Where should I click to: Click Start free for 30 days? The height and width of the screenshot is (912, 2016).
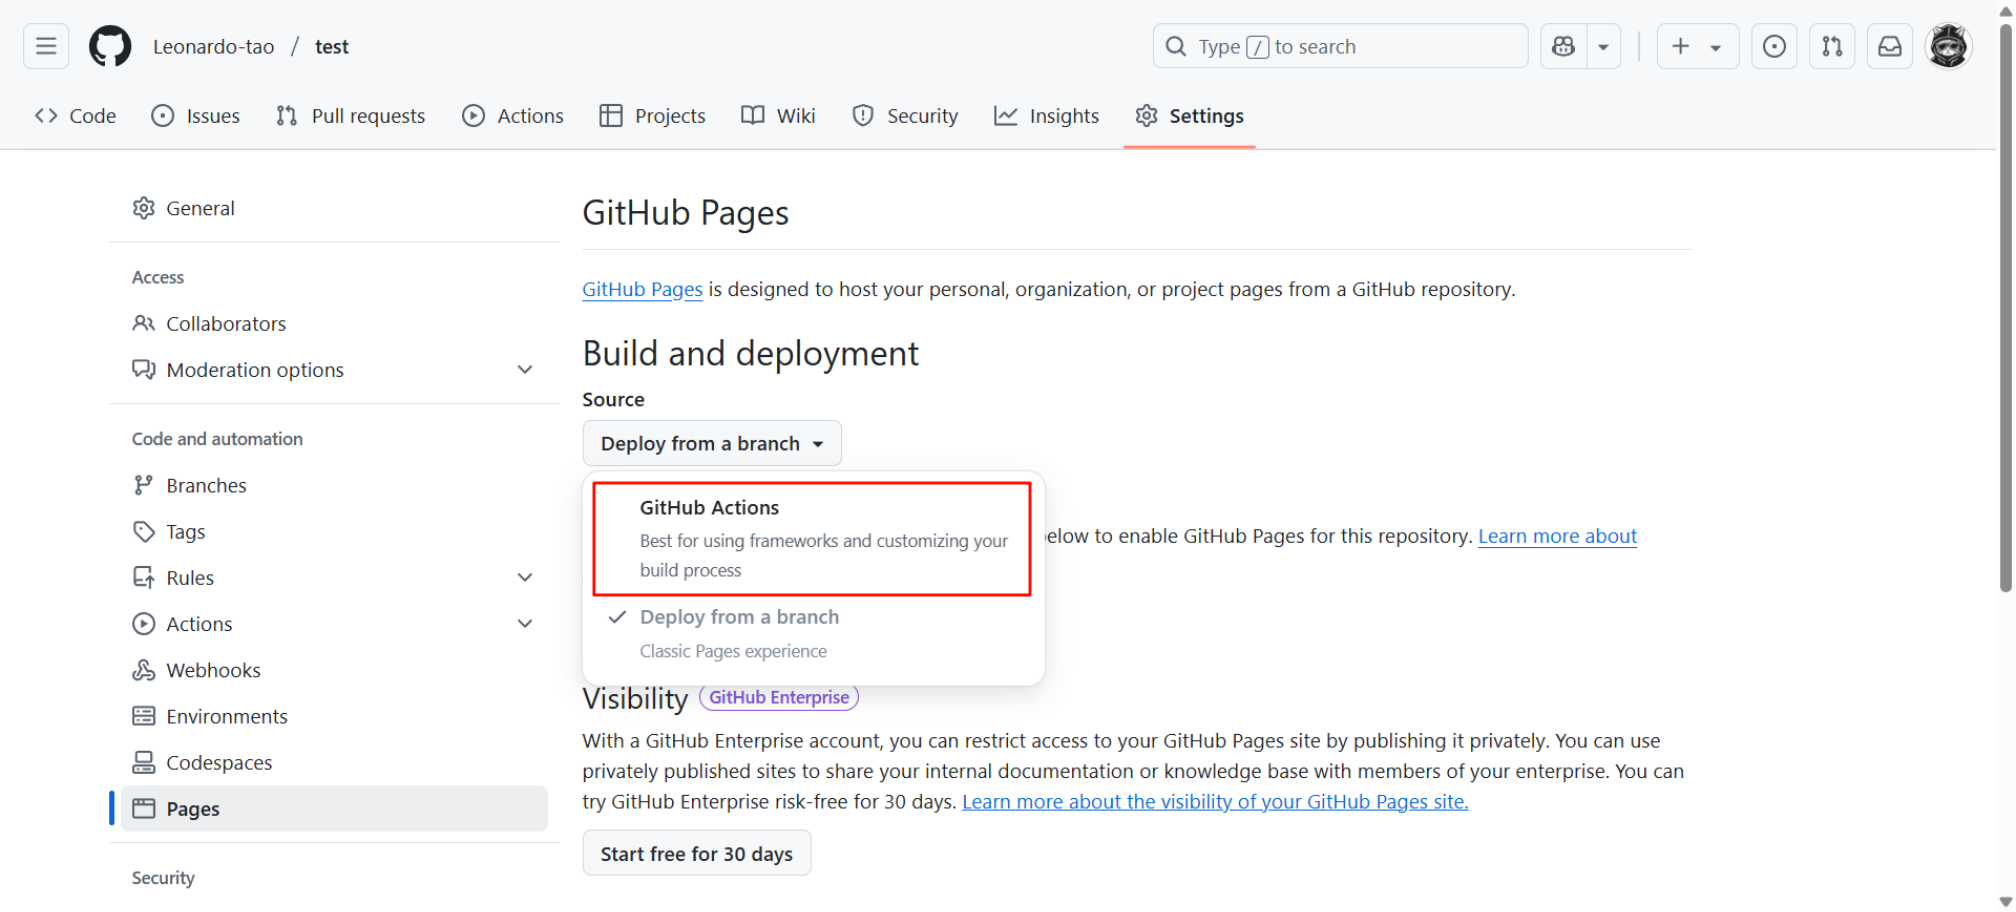pos(696,854)
